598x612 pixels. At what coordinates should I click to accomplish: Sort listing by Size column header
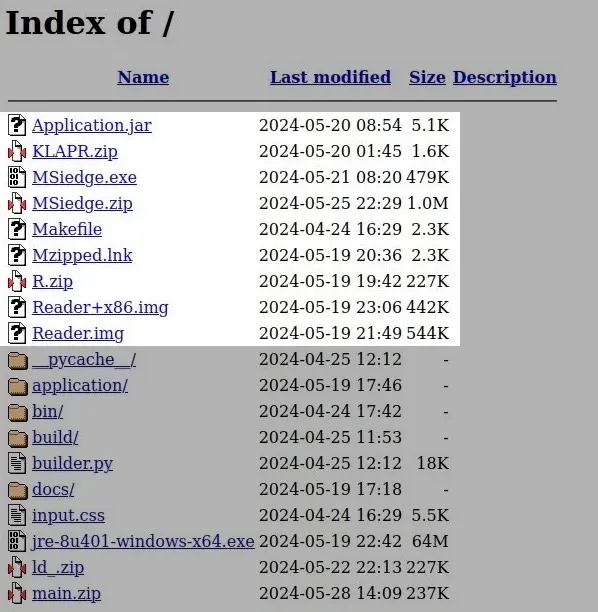[x=427, y=77]
